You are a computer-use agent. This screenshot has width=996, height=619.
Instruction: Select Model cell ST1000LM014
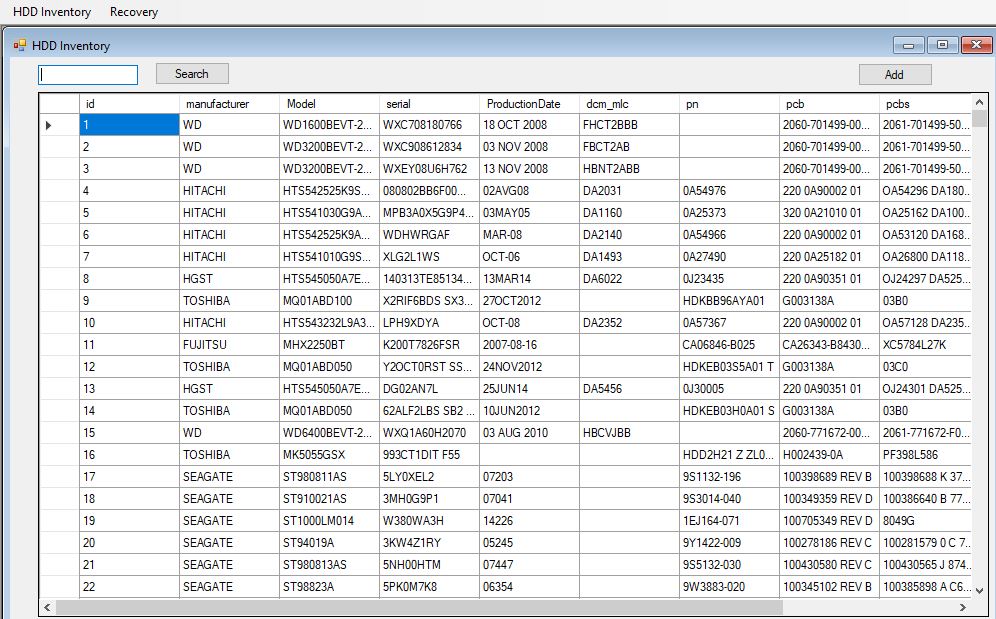(x=329, y=520)
